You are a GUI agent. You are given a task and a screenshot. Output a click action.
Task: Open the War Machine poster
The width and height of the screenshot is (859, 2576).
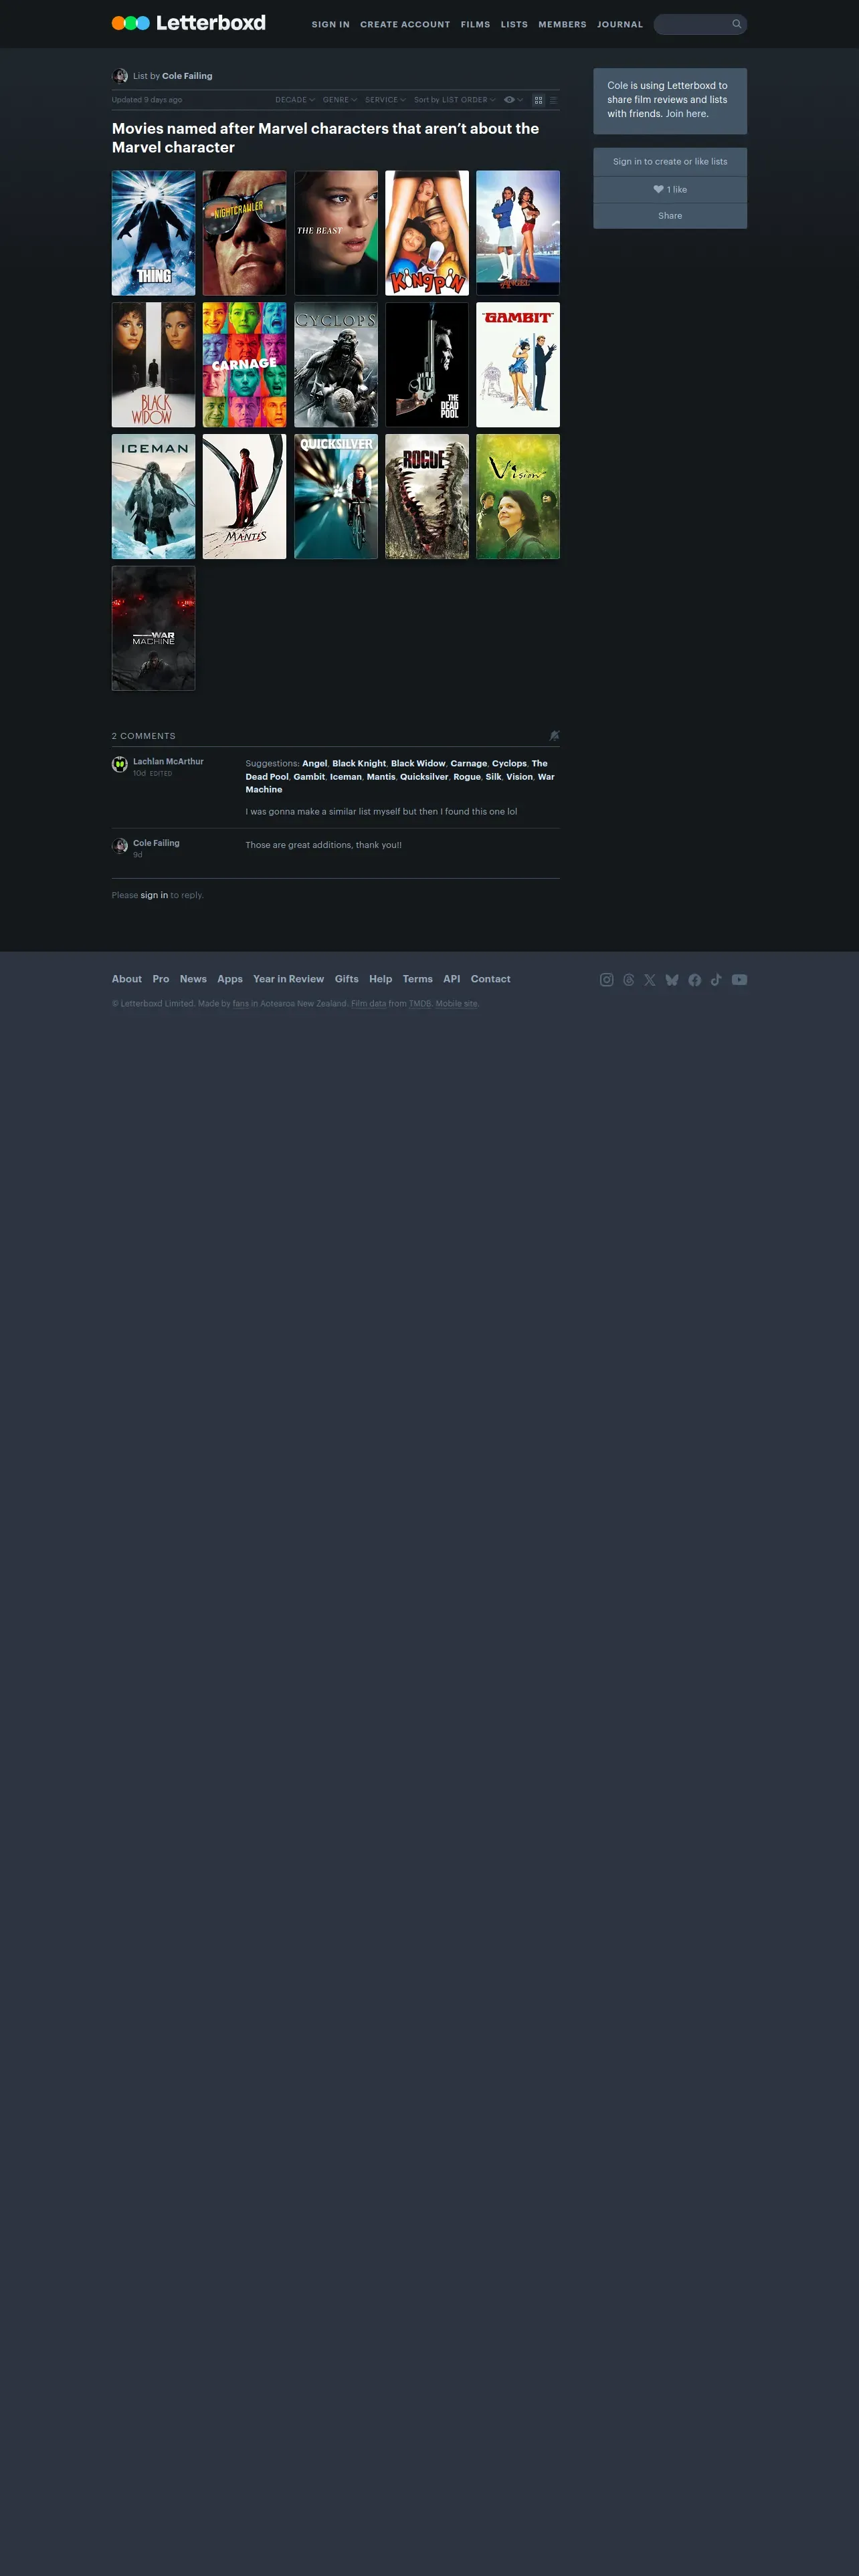pos(154,629)
